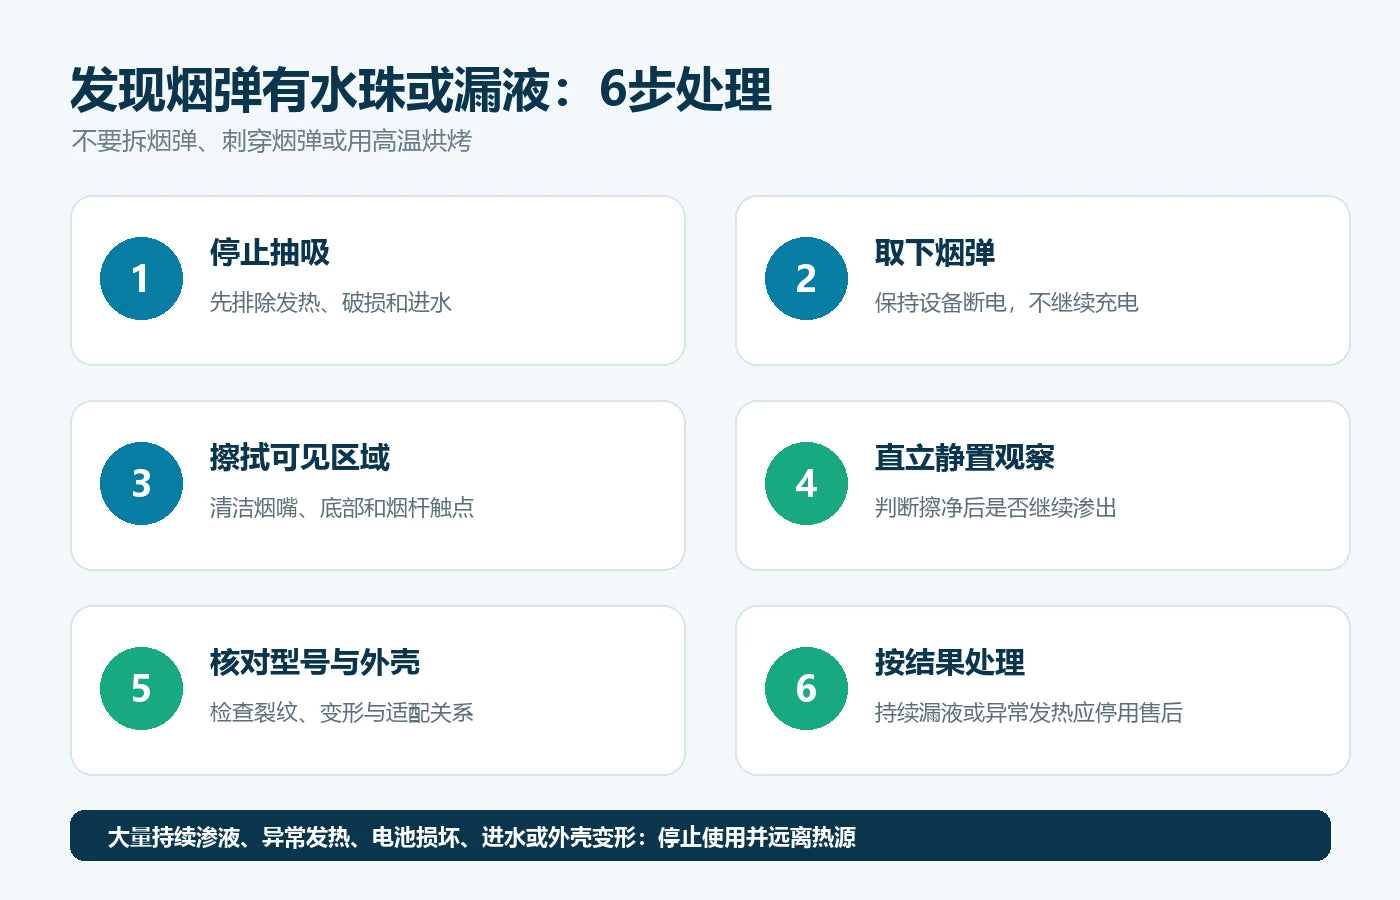1400x900 pixels.
Task: Click the text 检查裂纹、变形与适配关系
Action: (341, 712)
